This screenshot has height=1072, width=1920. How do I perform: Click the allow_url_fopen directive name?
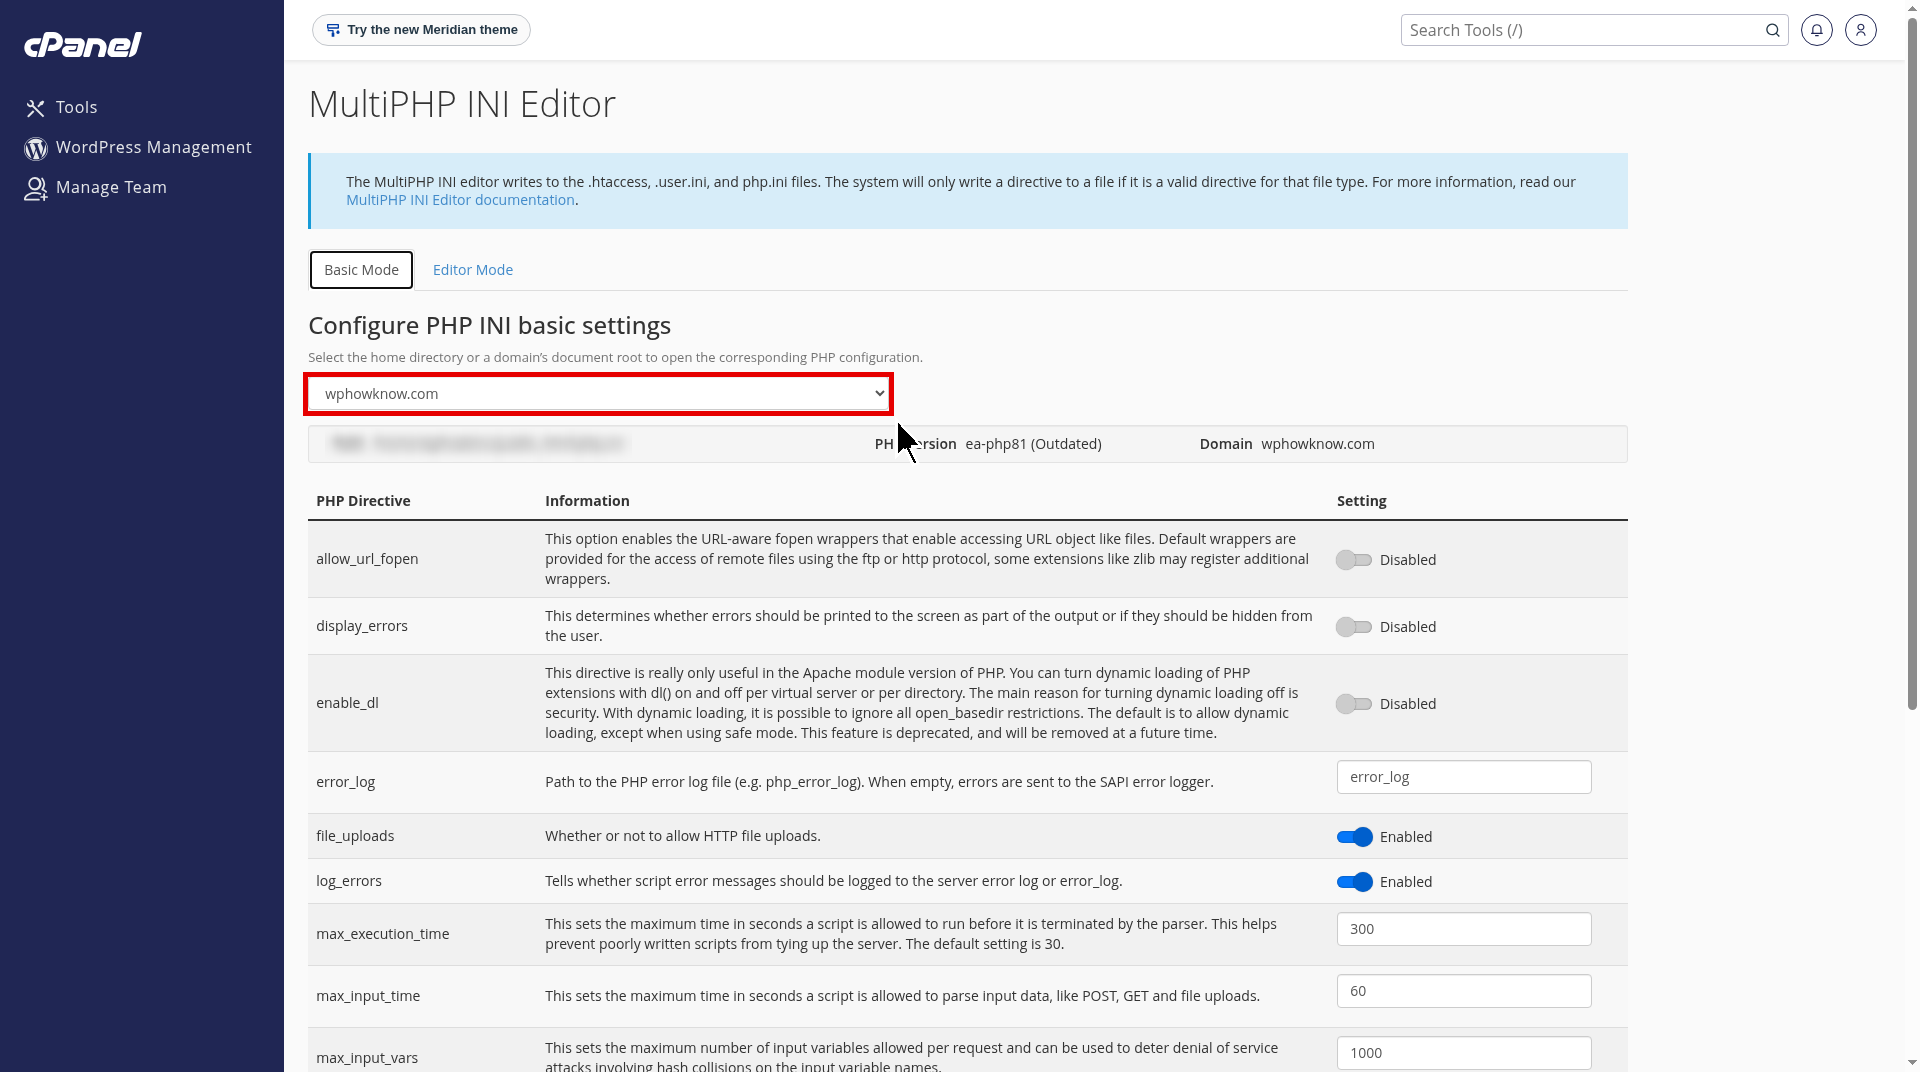(x=367, y=559)
